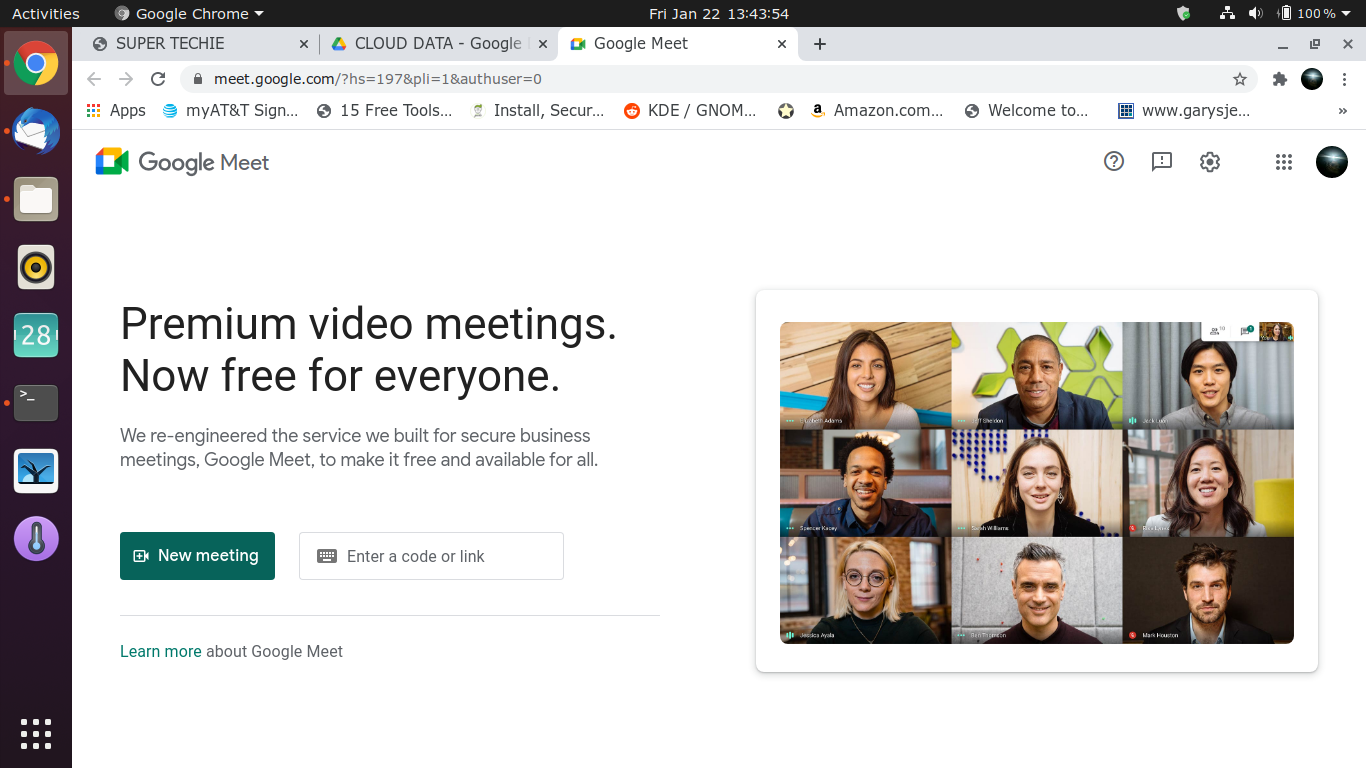Open Google account avatar on Meet page

(x=1332, y=162)
